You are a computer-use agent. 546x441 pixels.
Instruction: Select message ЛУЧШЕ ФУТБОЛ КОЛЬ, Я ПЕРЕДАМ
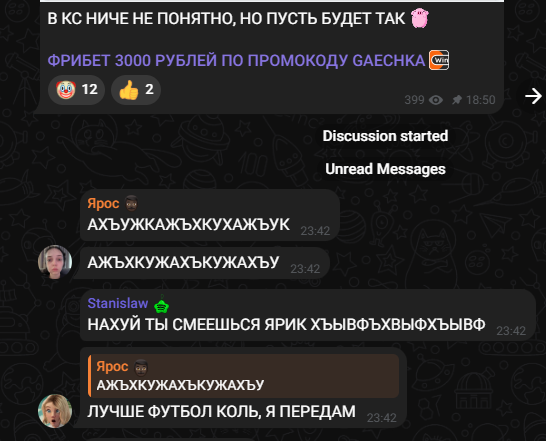221,411
